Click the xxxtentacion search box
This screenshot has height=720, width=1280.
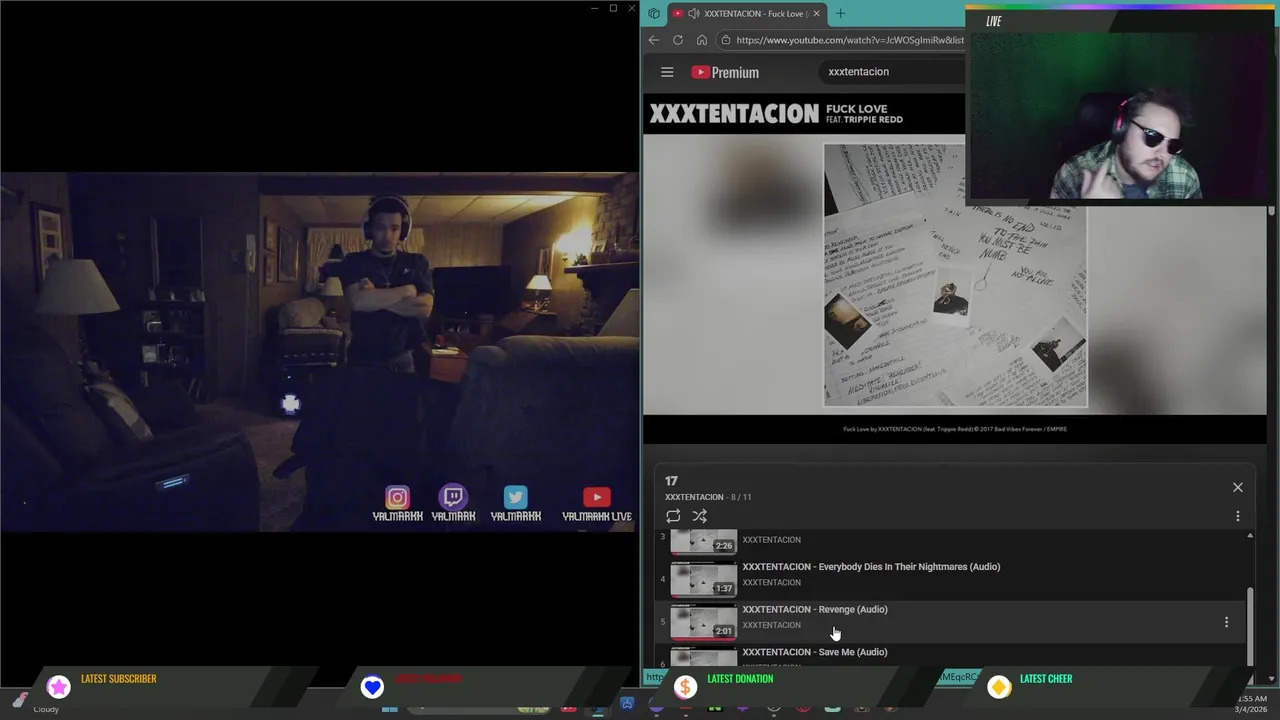coord(890,72)
